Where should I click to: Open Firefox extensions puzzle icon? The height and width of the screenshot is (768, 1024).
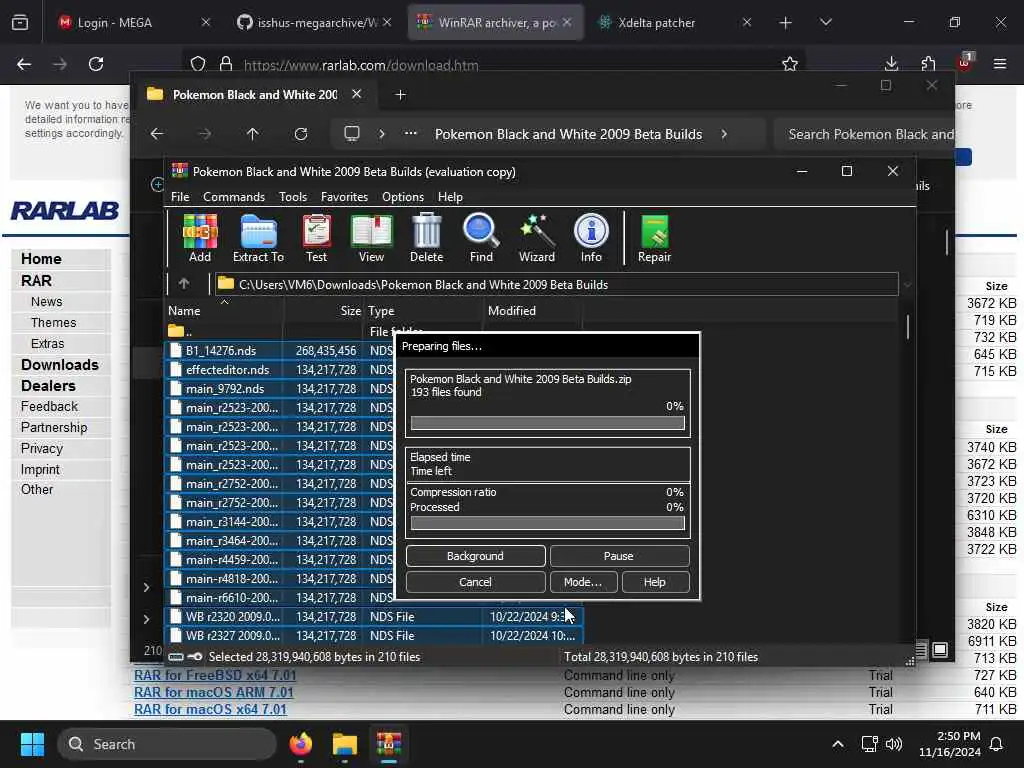point(928,64)
